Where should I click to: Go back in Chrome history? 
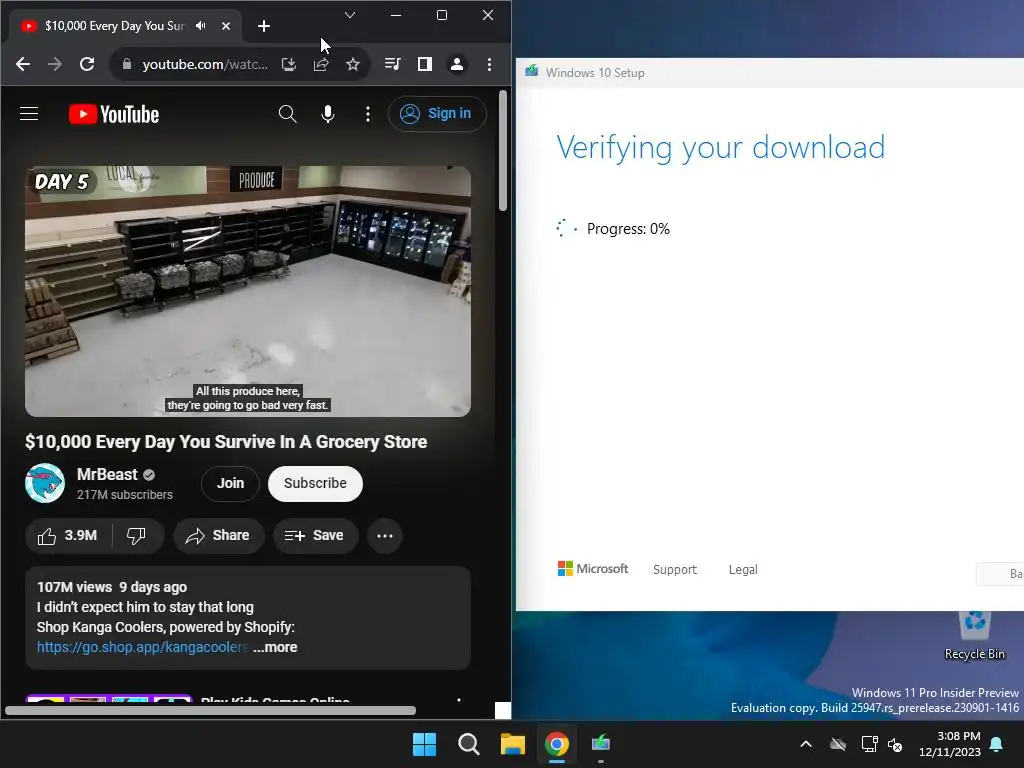[x=23, y=64]
